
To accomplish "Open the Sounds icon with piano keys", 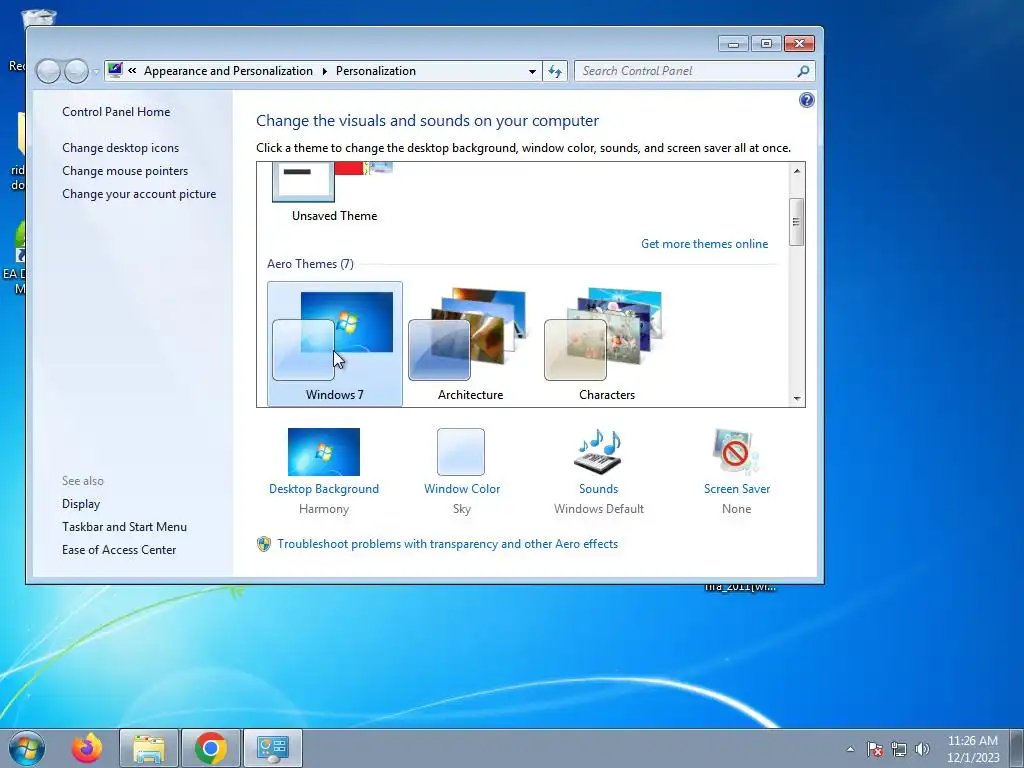I will [x=598, y=452].
